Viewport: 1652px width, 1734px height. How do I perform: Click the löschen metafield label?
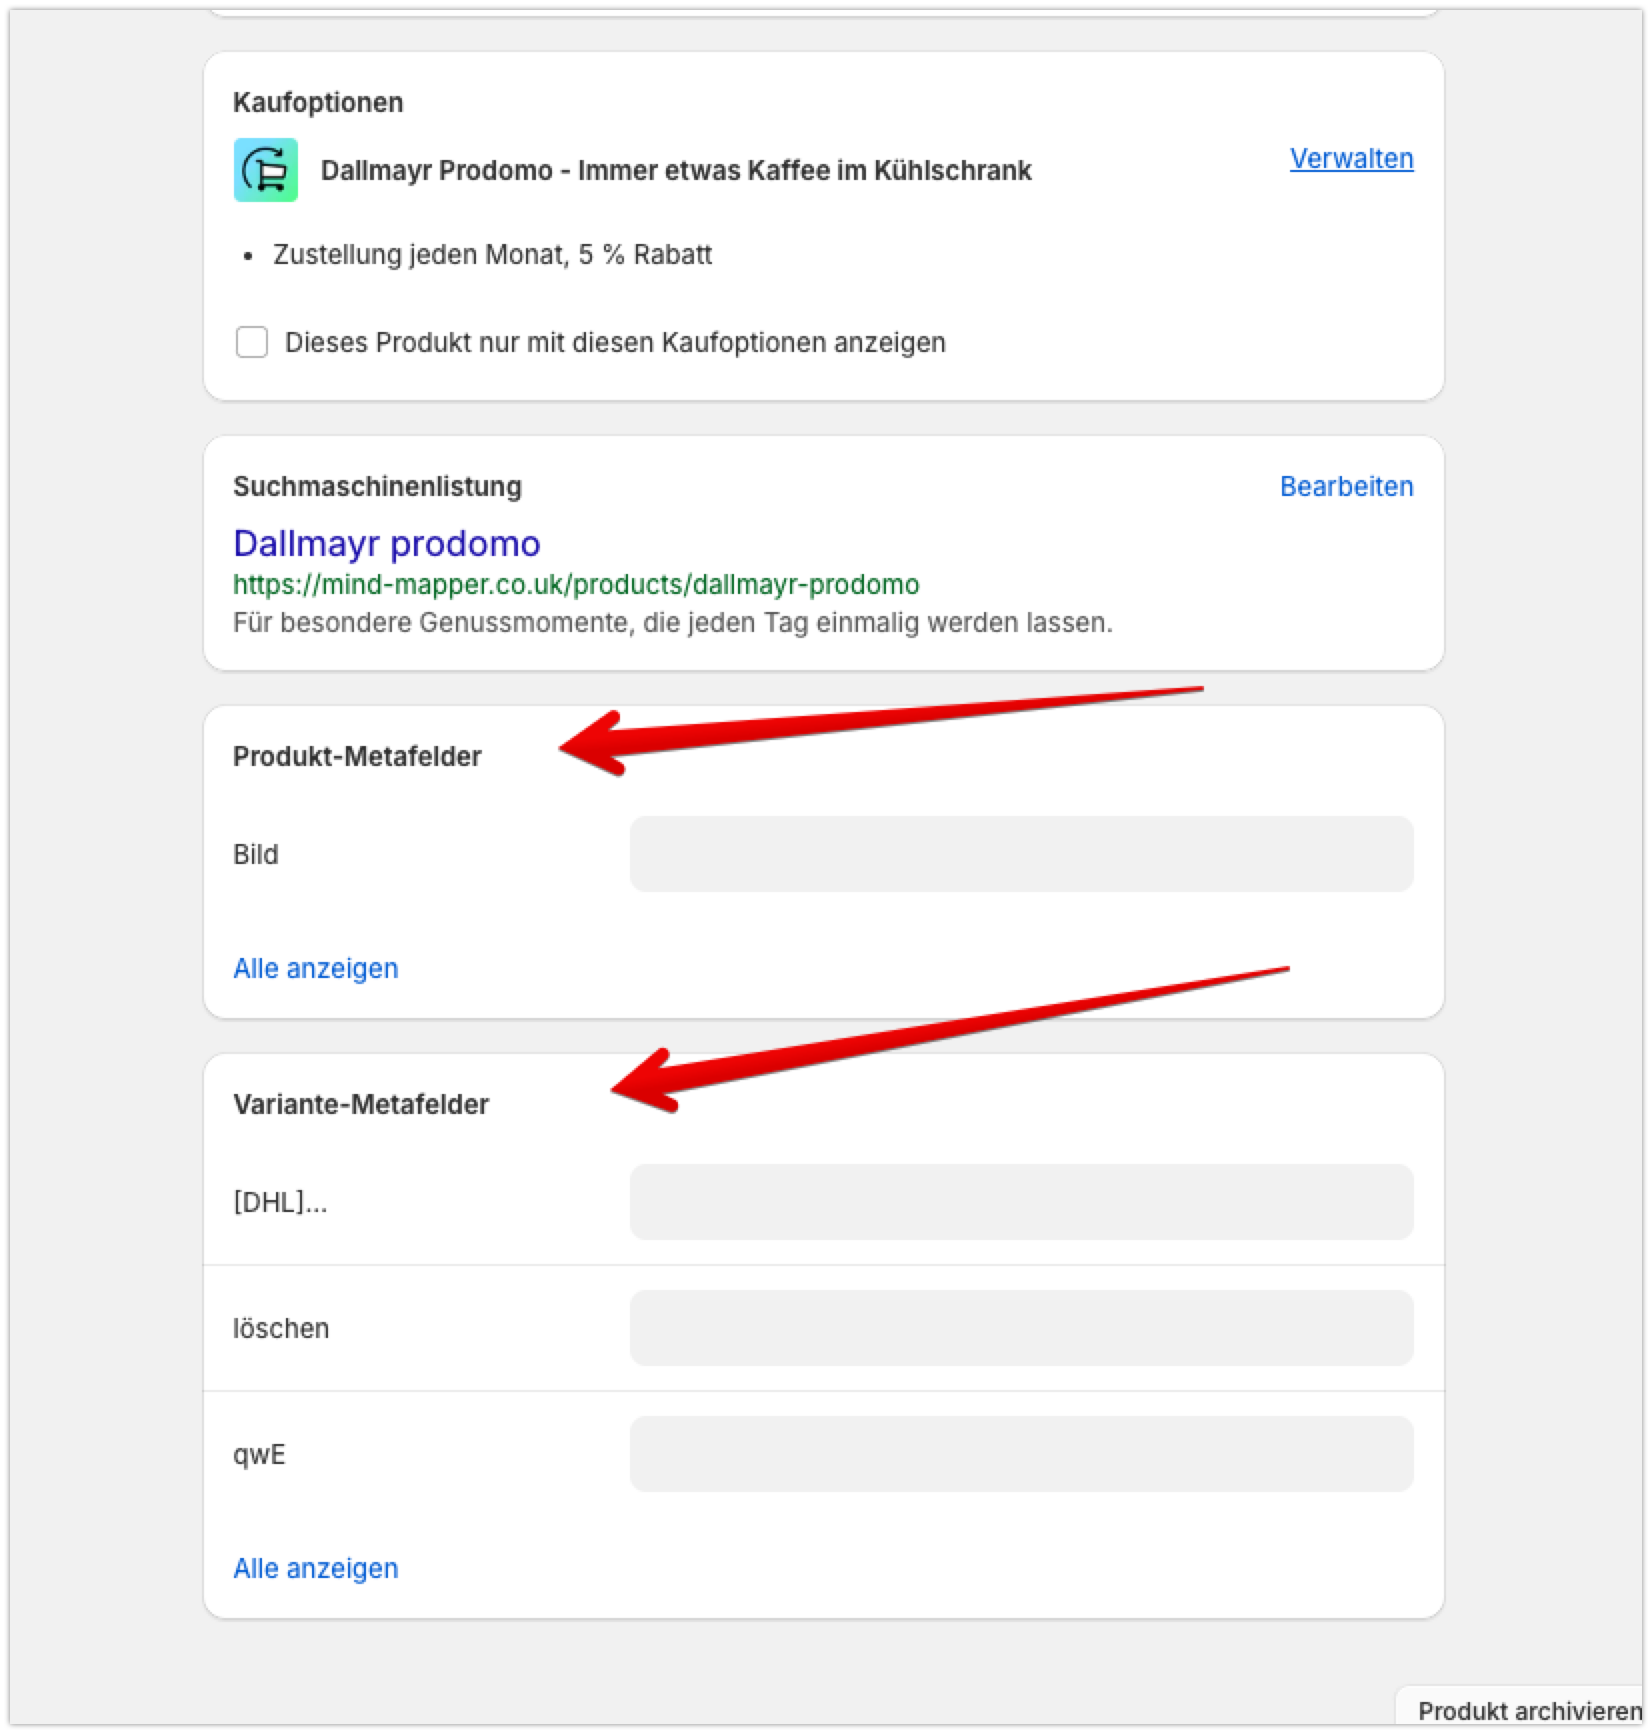(x=281, y=1329)
